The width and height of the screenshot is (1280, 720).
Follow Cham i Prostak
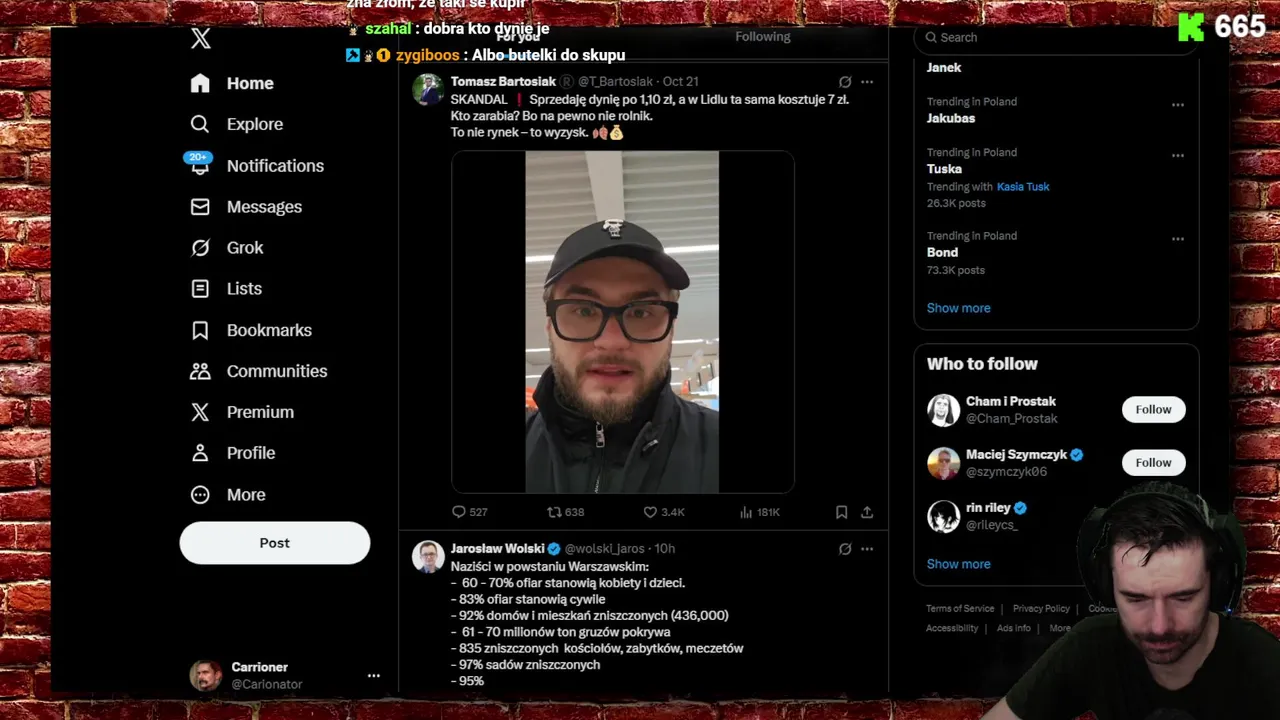(1153, 409)
